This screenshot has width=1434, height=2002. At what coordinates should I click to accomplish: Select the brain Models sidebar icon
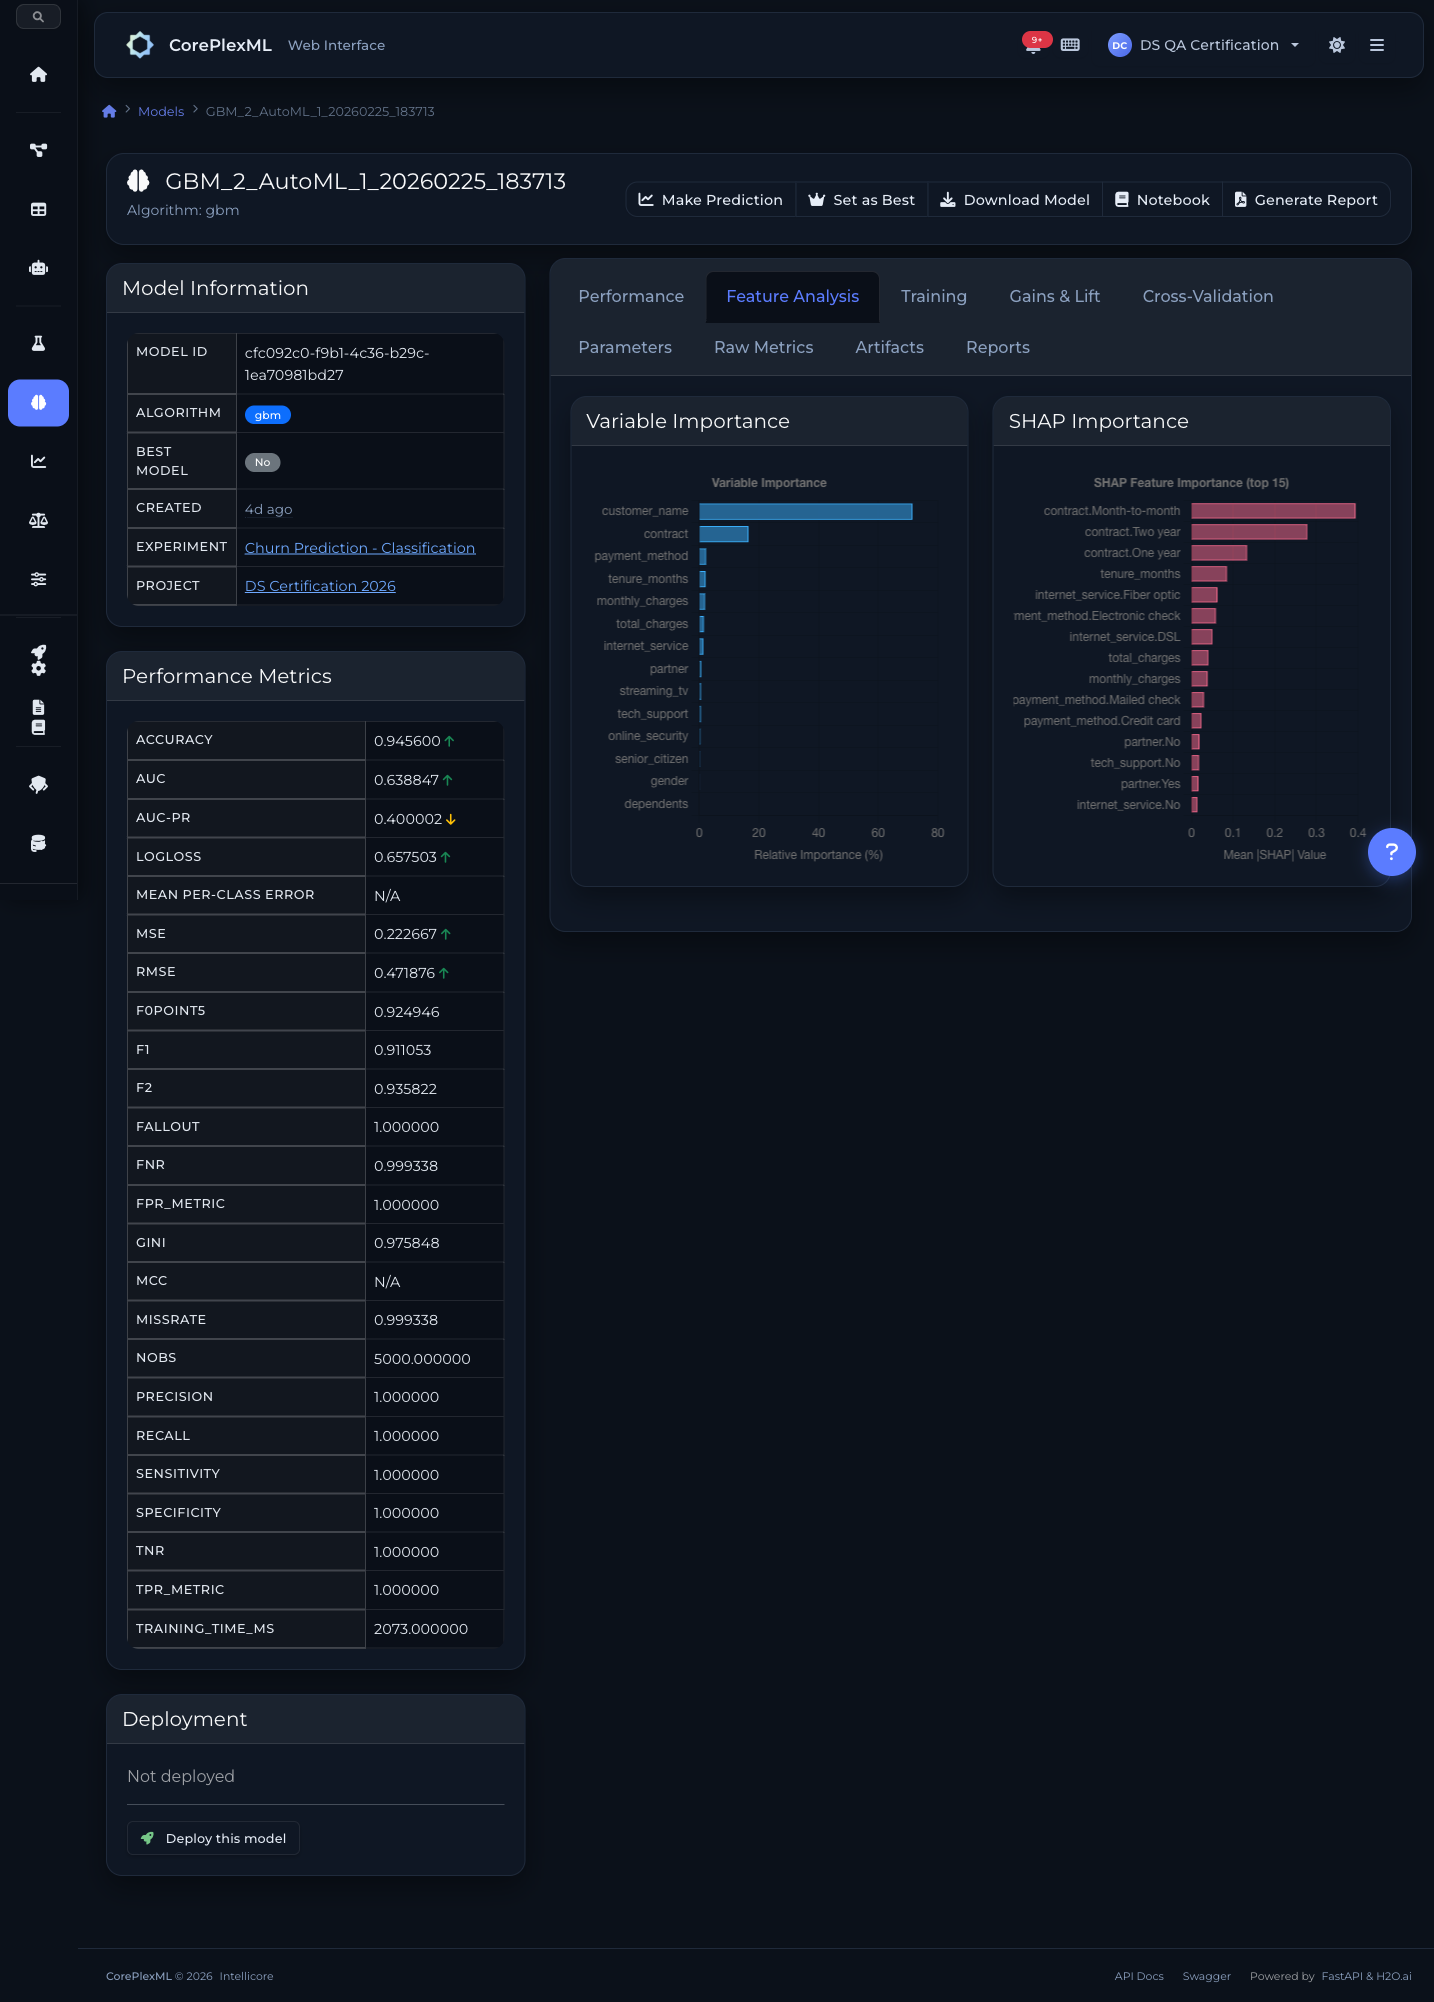tap(38, 403)
